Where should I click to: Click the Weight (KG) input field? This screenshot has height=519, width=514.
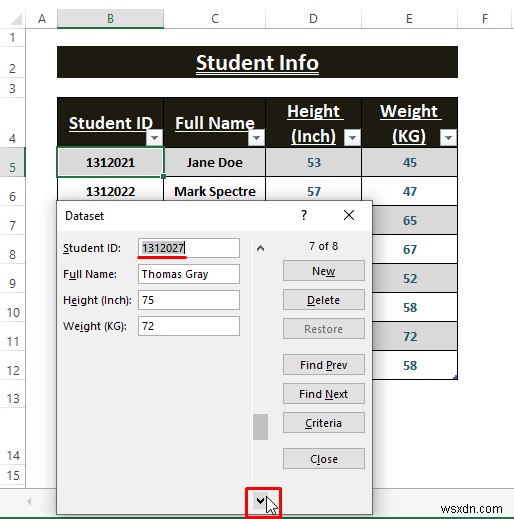[x=189, y=326]
